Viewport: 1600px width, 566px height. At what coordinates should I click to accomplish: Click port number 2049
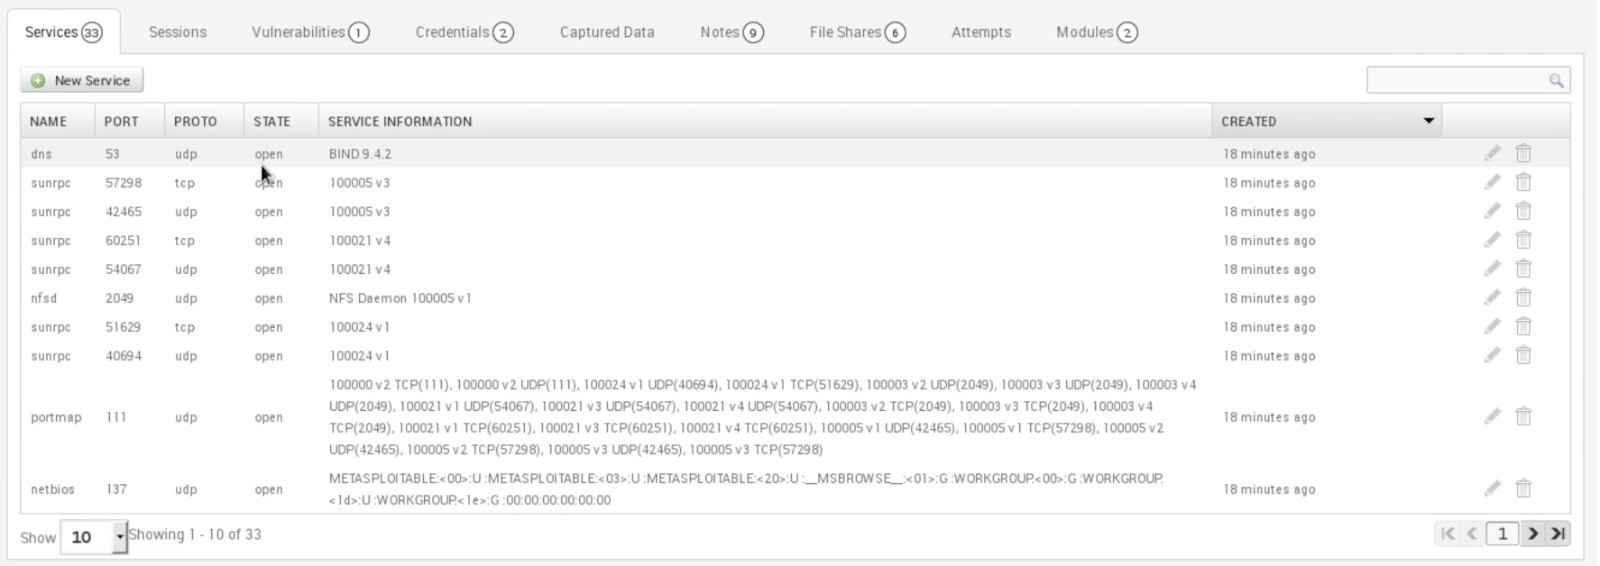pos(119,298)
